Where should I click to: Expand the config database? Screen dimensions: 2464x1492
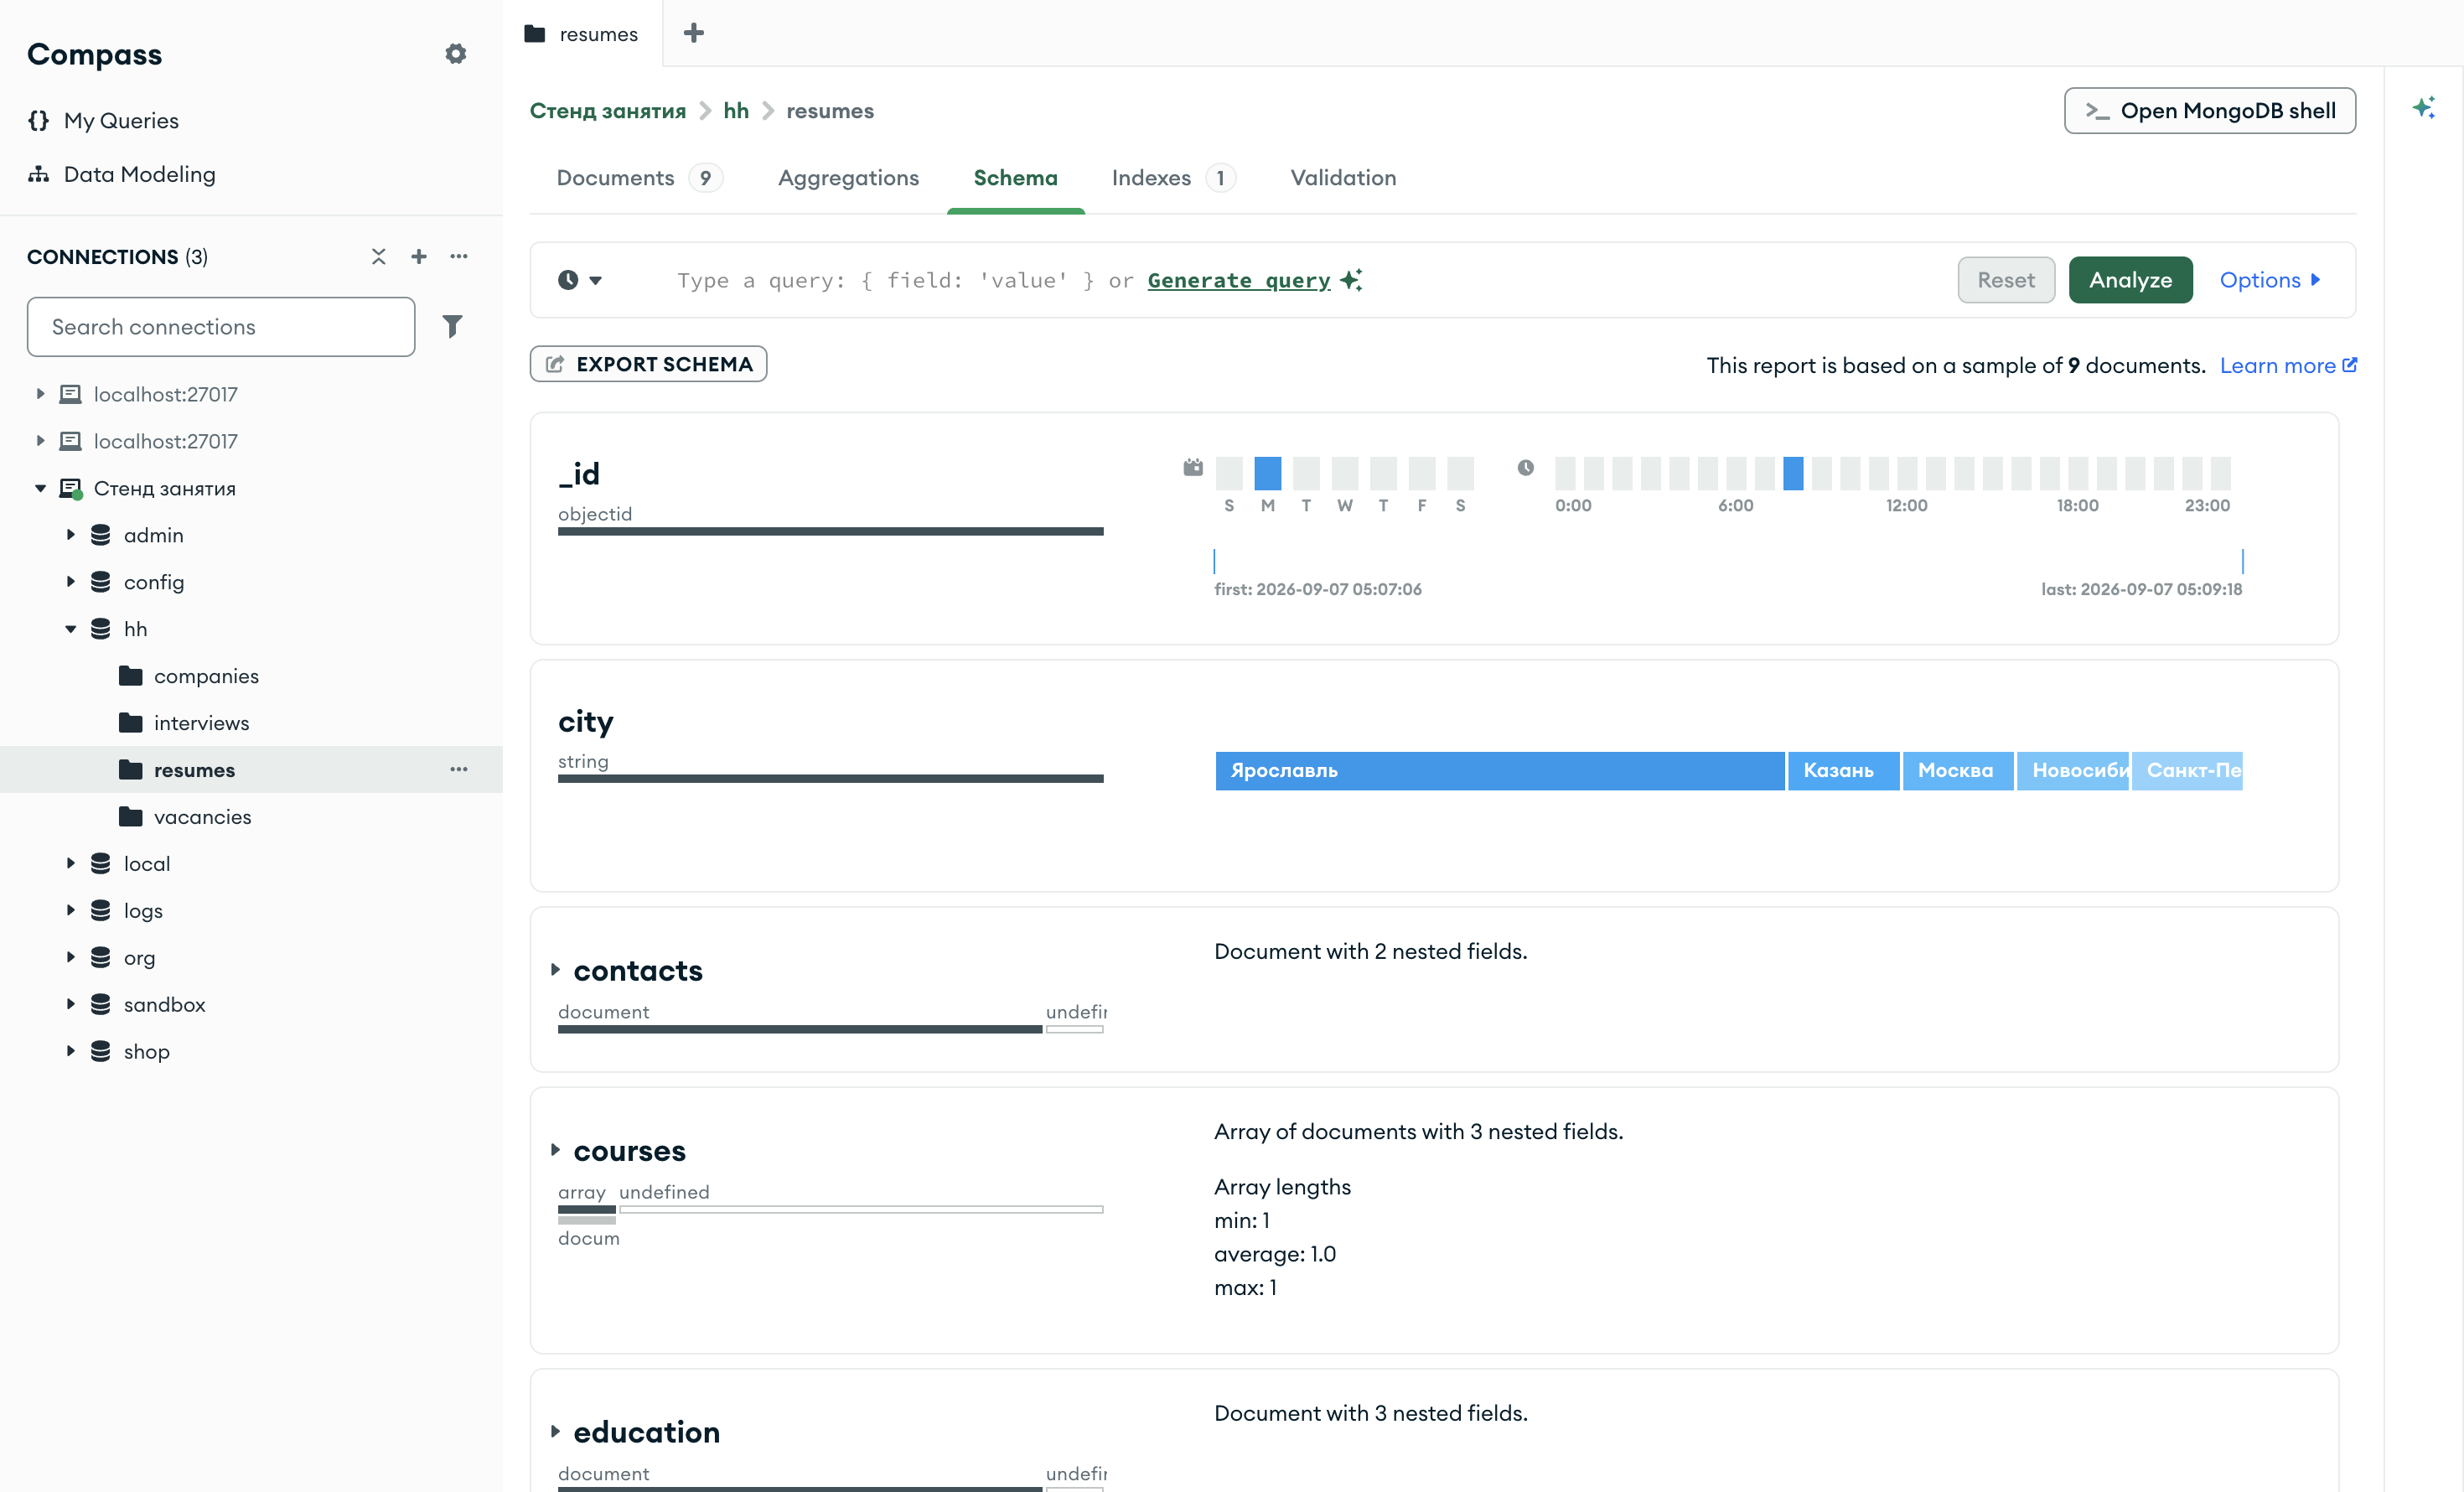70,582
